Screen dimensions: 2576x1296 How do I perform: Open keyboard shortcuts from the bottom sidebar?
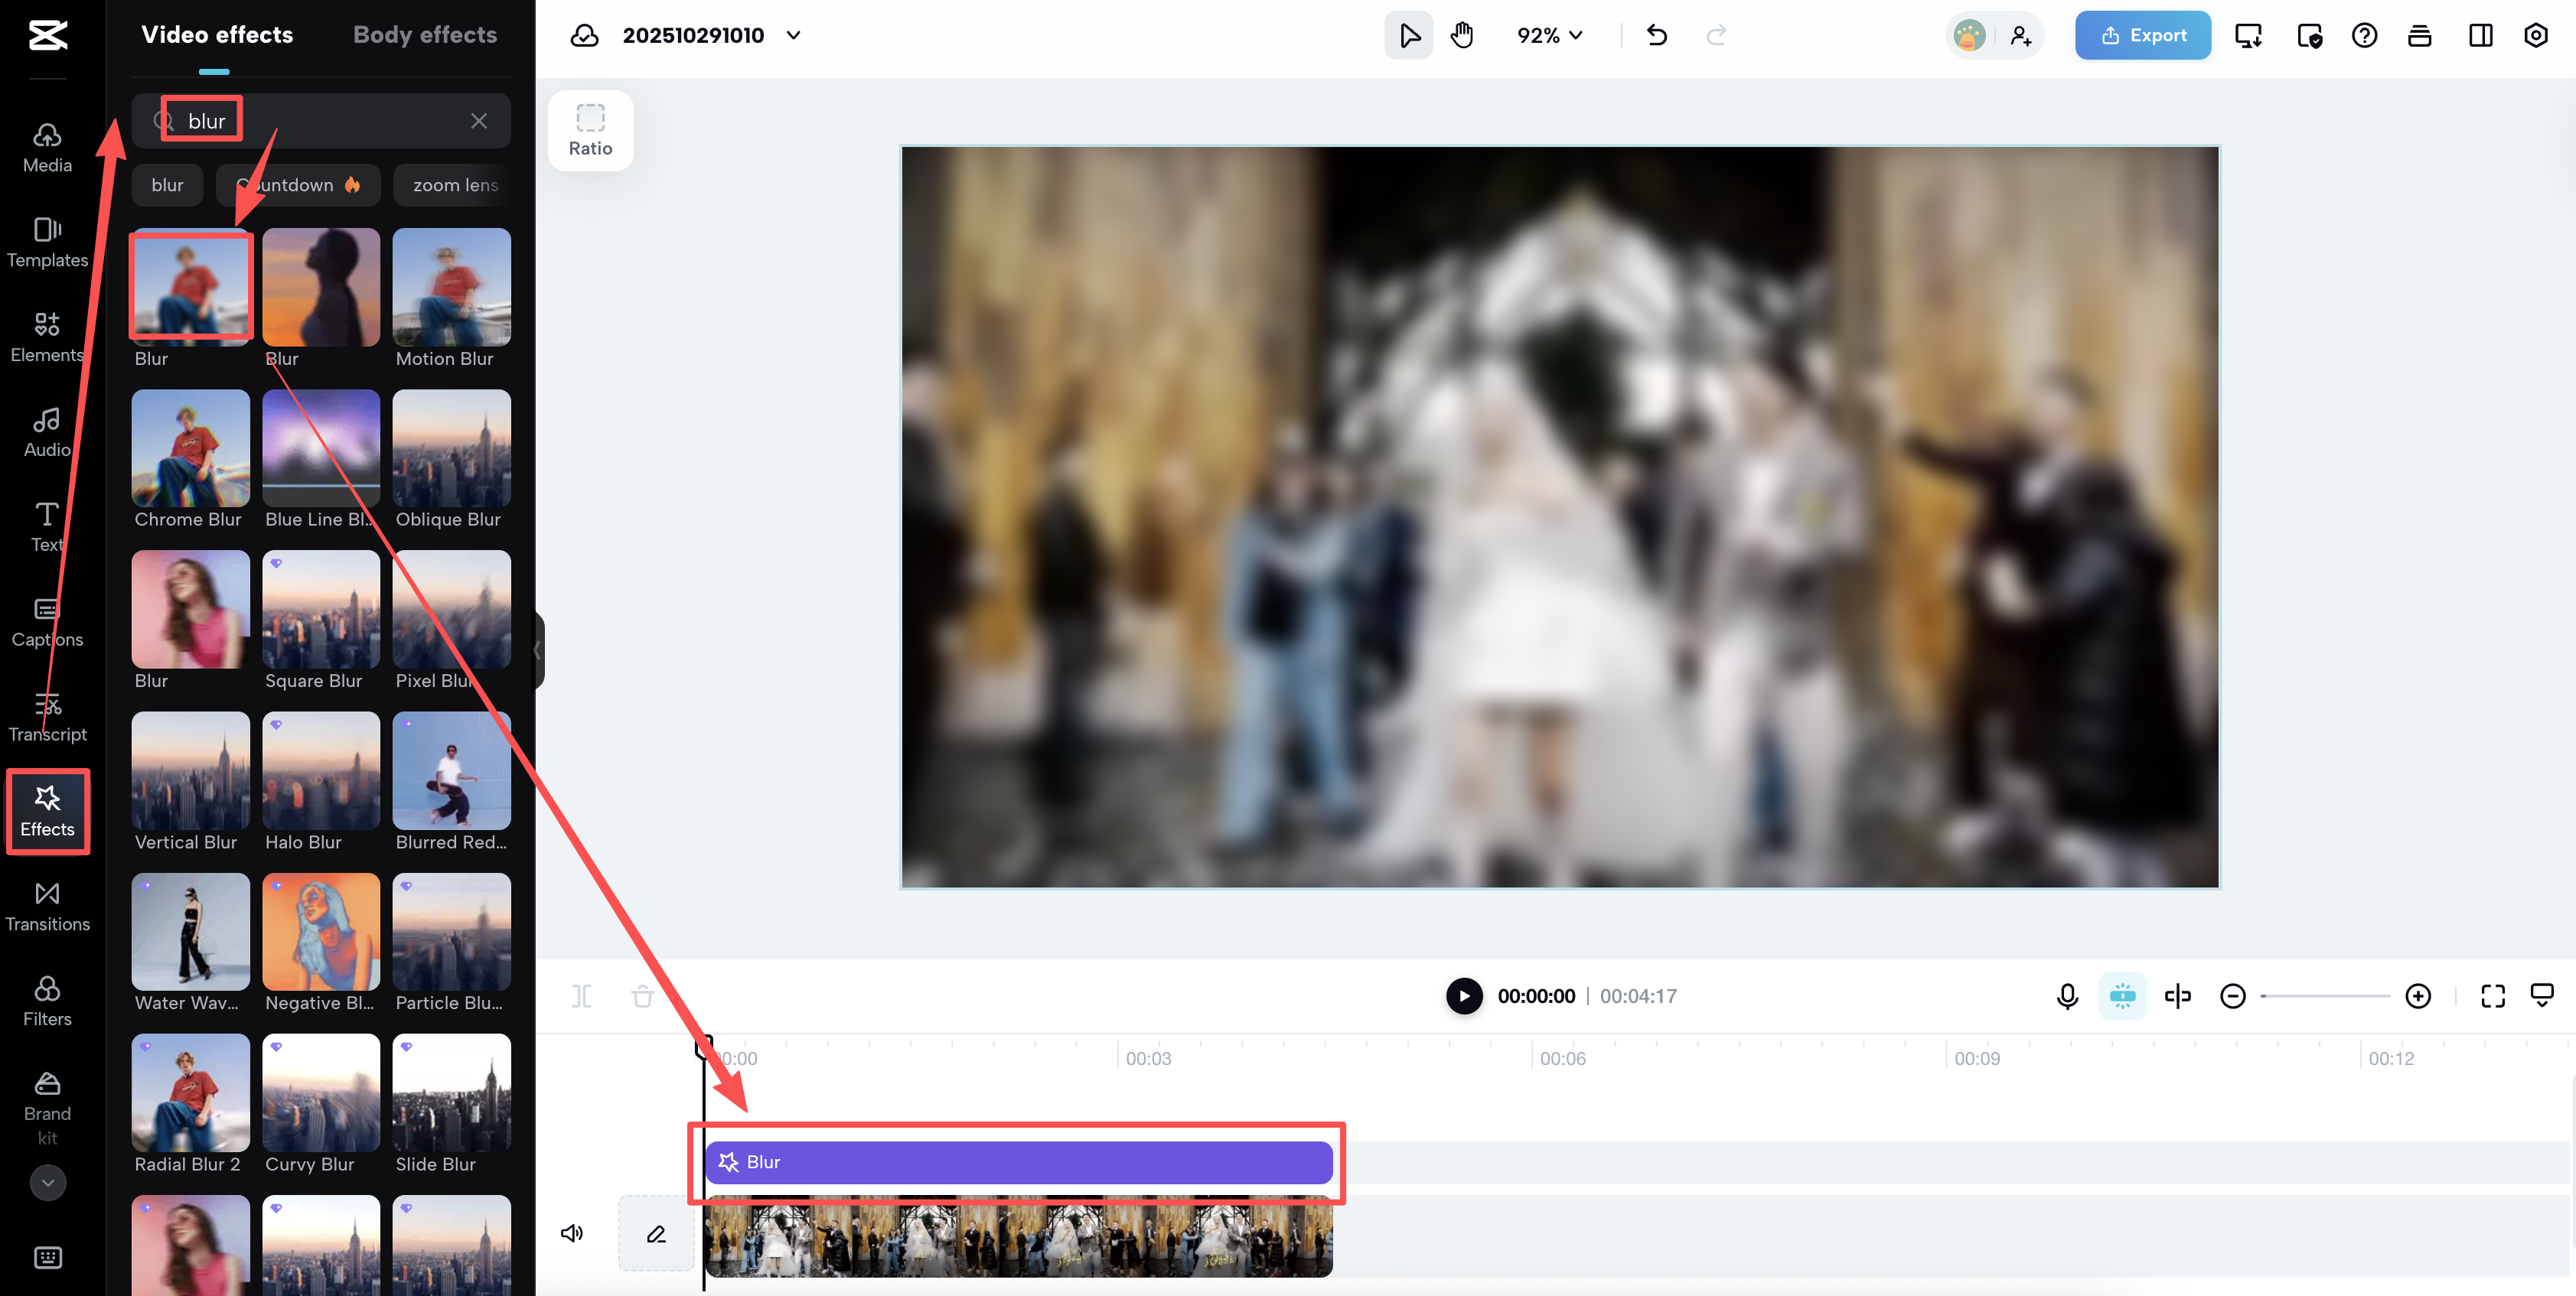(x=47, y=1257)
